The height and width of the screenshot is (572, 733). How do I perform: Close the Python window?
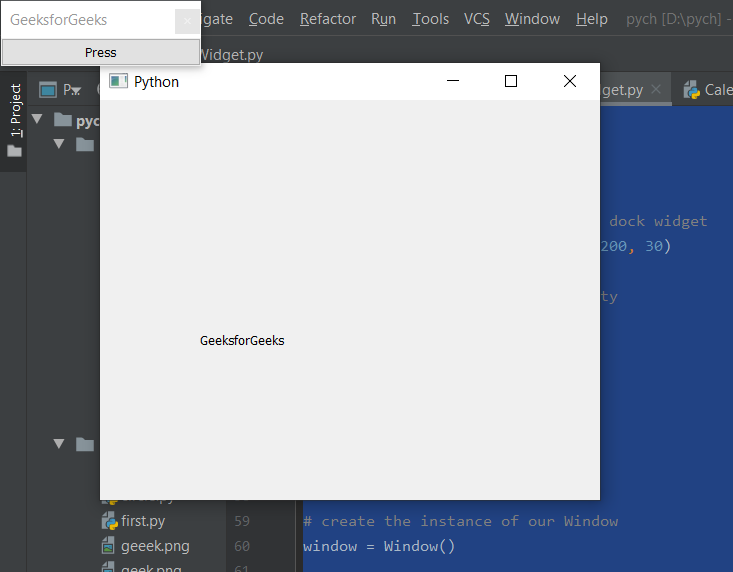[x=570, y=81]
